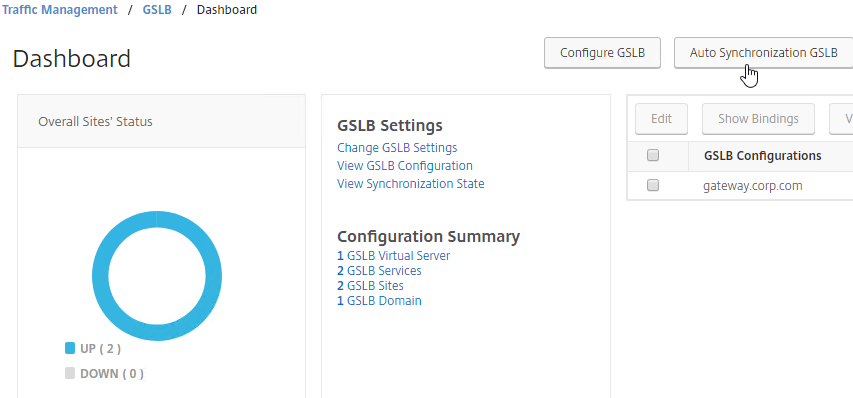Open Auto Synchronization GSLB

pos(763,53)
